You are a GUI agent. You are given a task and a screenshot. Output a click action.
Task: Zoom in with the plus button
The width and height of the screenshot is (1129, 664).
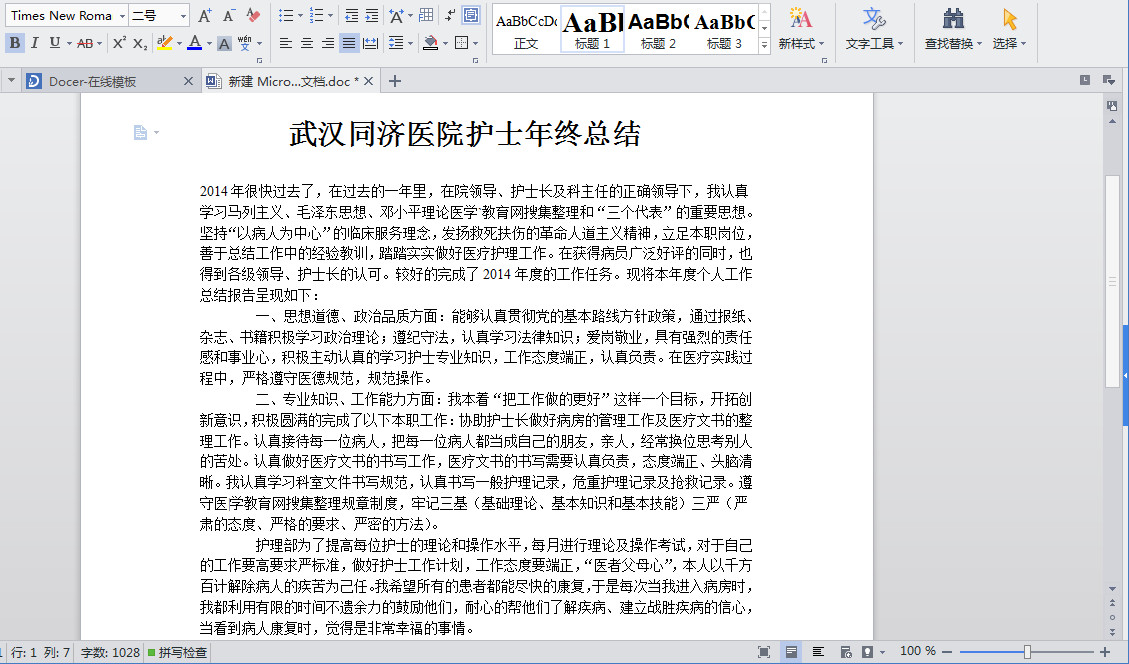click(1105, 652)
